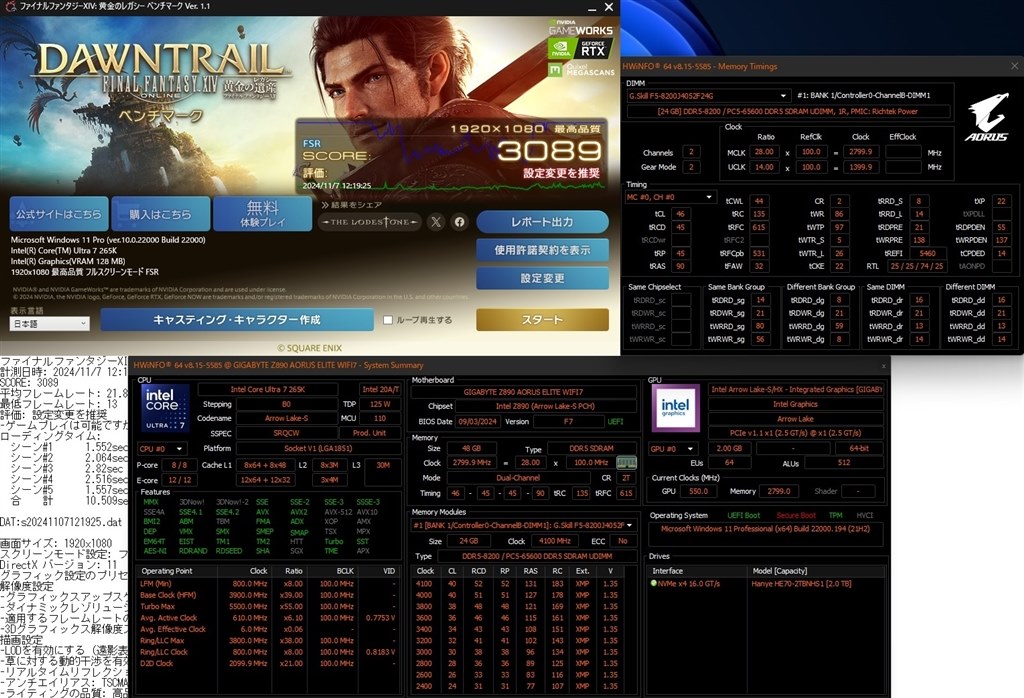This screenshot has height=698, width=1024.
Task: Open the 公式サイトはこちら official site button
Action: tap(59, 214)
